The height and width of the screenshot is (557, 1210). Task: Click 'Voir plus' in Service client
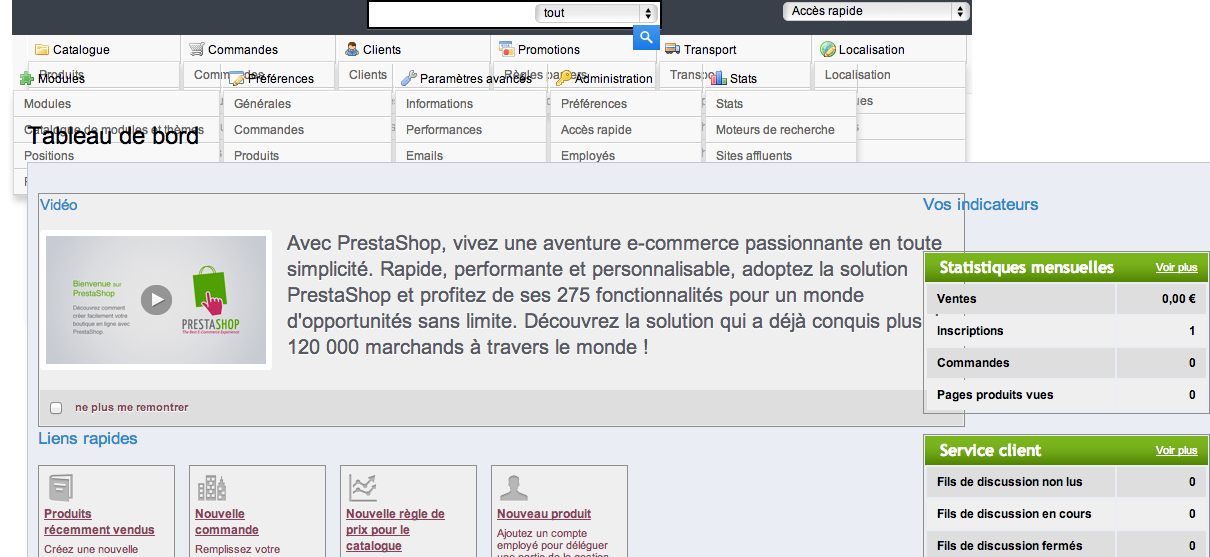point(1176,451)
